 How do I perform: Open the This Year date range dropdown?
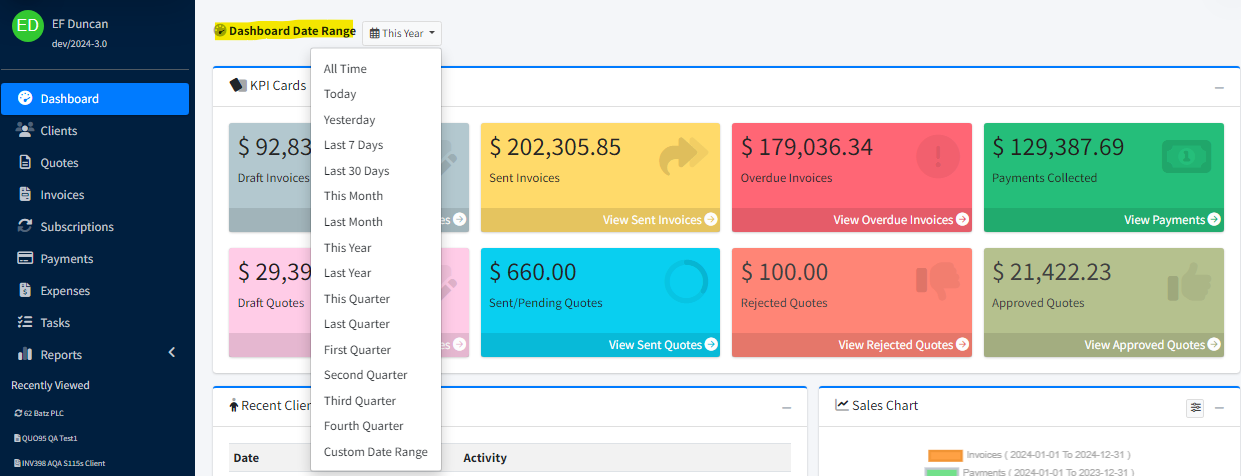pos(402,33)
